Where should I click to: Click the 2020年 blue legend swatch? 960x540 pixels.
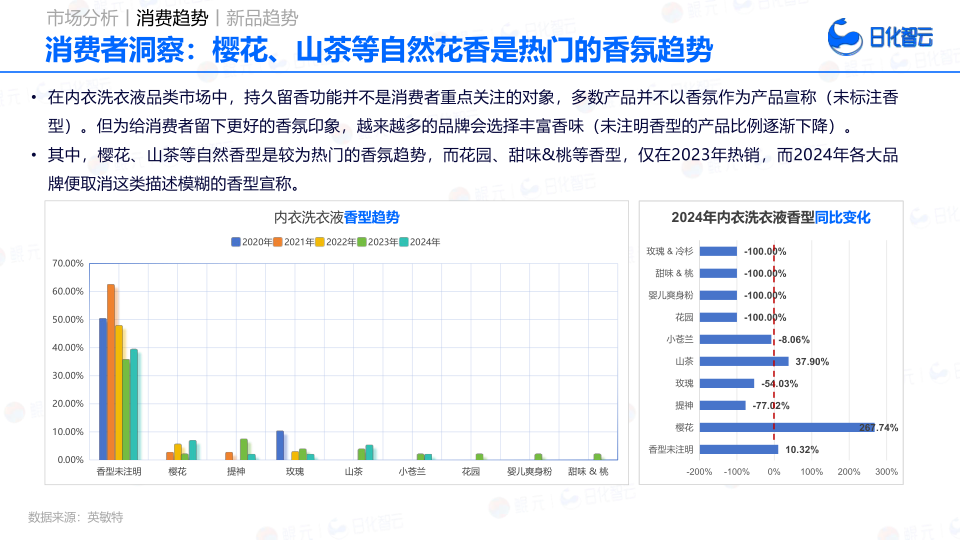[x=236, y=242]
